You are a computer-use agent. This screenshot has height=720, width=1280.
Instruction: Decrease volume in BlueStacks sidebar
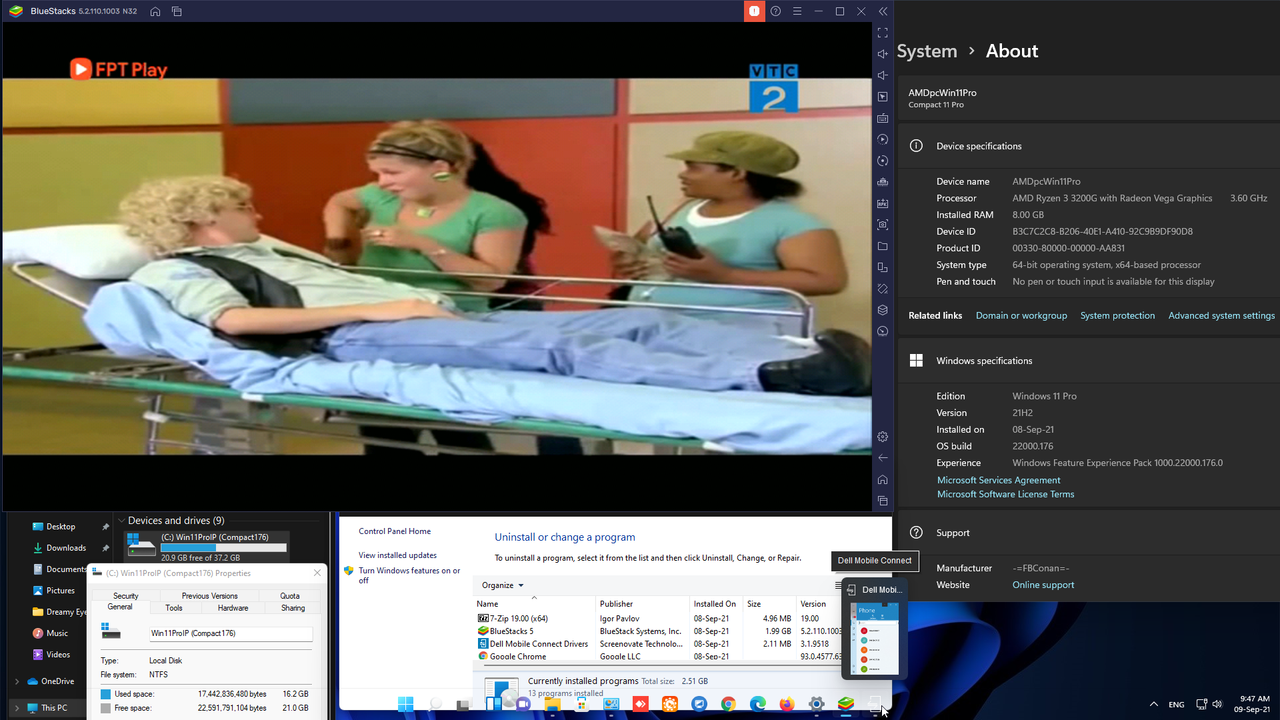pyautogui.click(x=882, y=75)
